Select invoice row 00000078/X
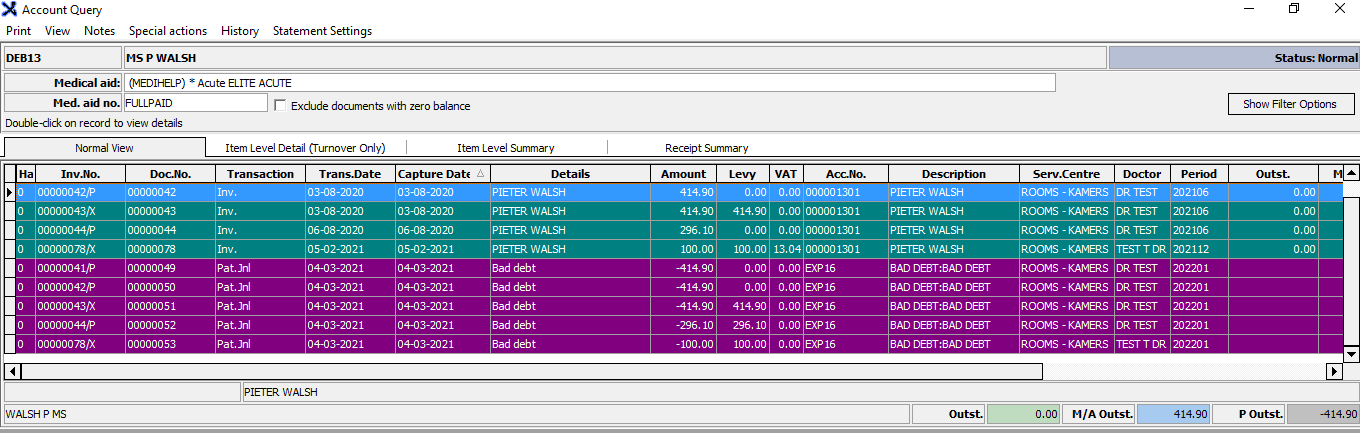 click(80, 249)
